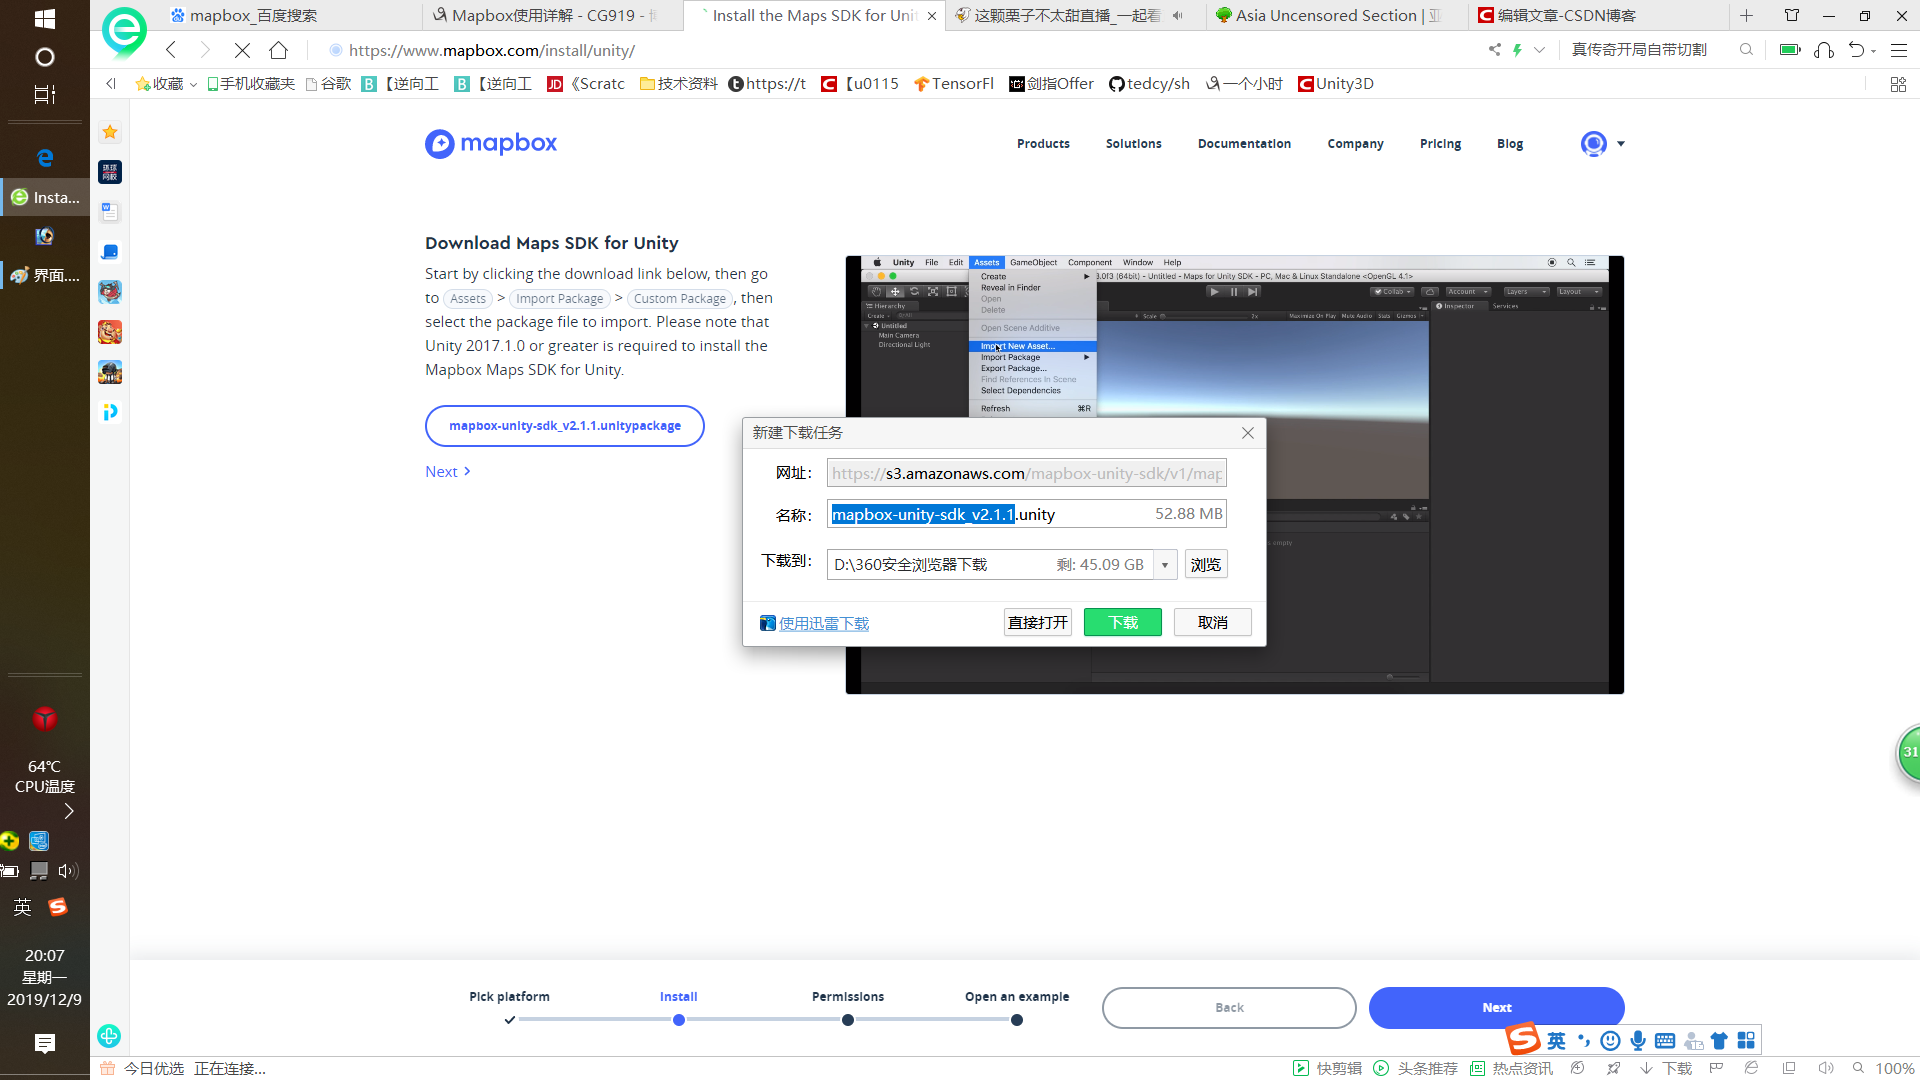Click the Mapbox logo on the webpage

click(x=490, y=143)
